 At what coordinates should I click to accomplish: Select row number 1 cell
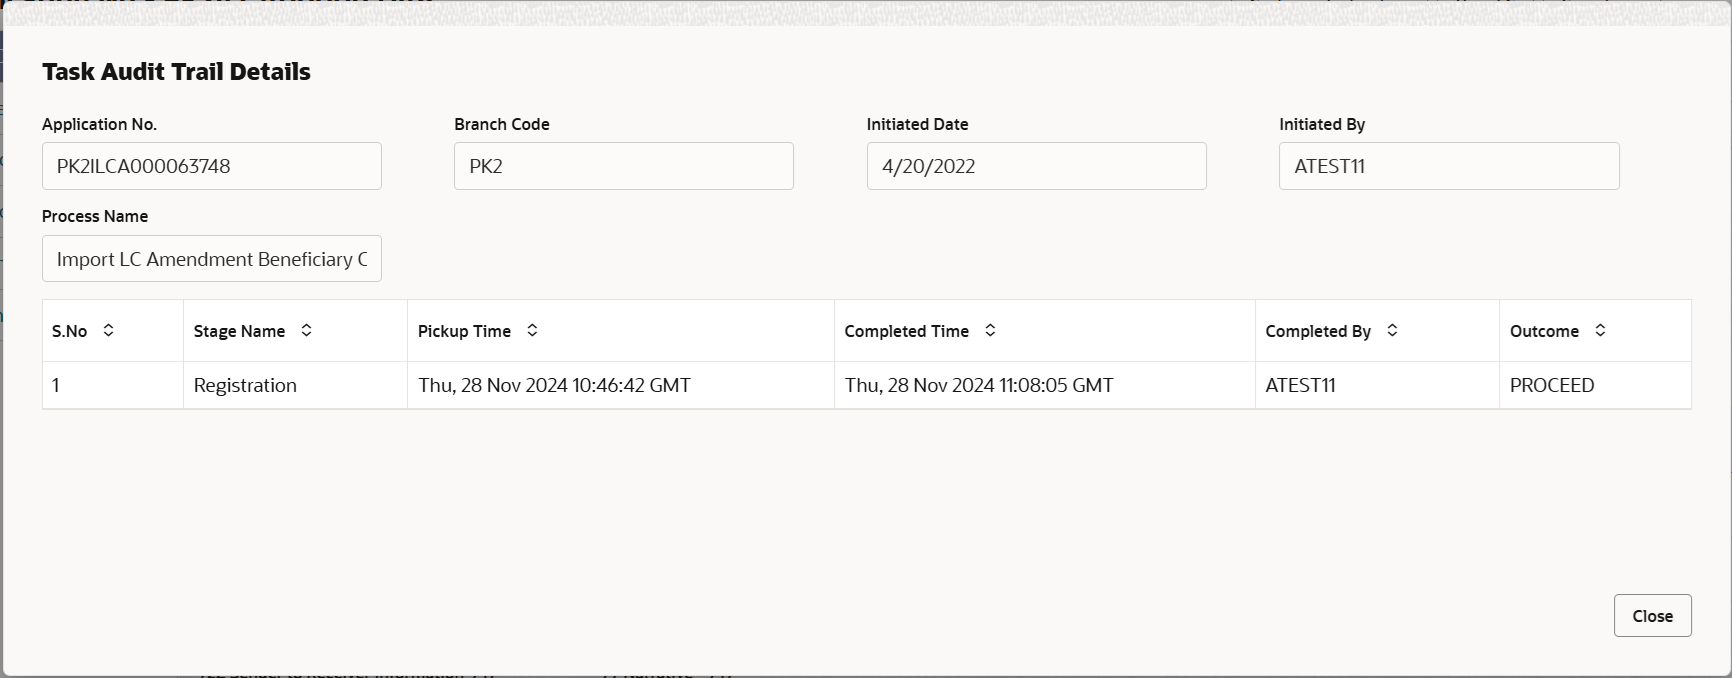point(56,385)
